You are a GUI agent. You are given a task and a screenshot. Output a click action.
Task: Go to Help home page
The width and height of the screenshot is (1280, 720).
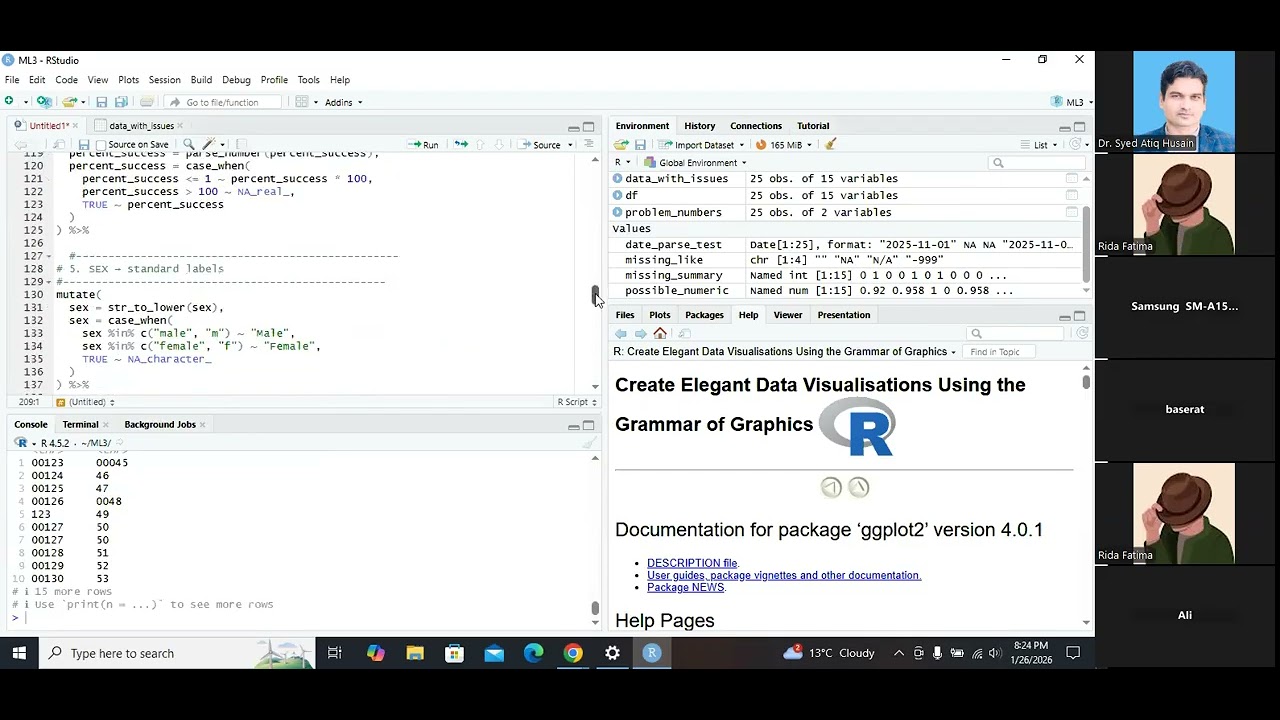pyautogui.click(x=660, y=334)
